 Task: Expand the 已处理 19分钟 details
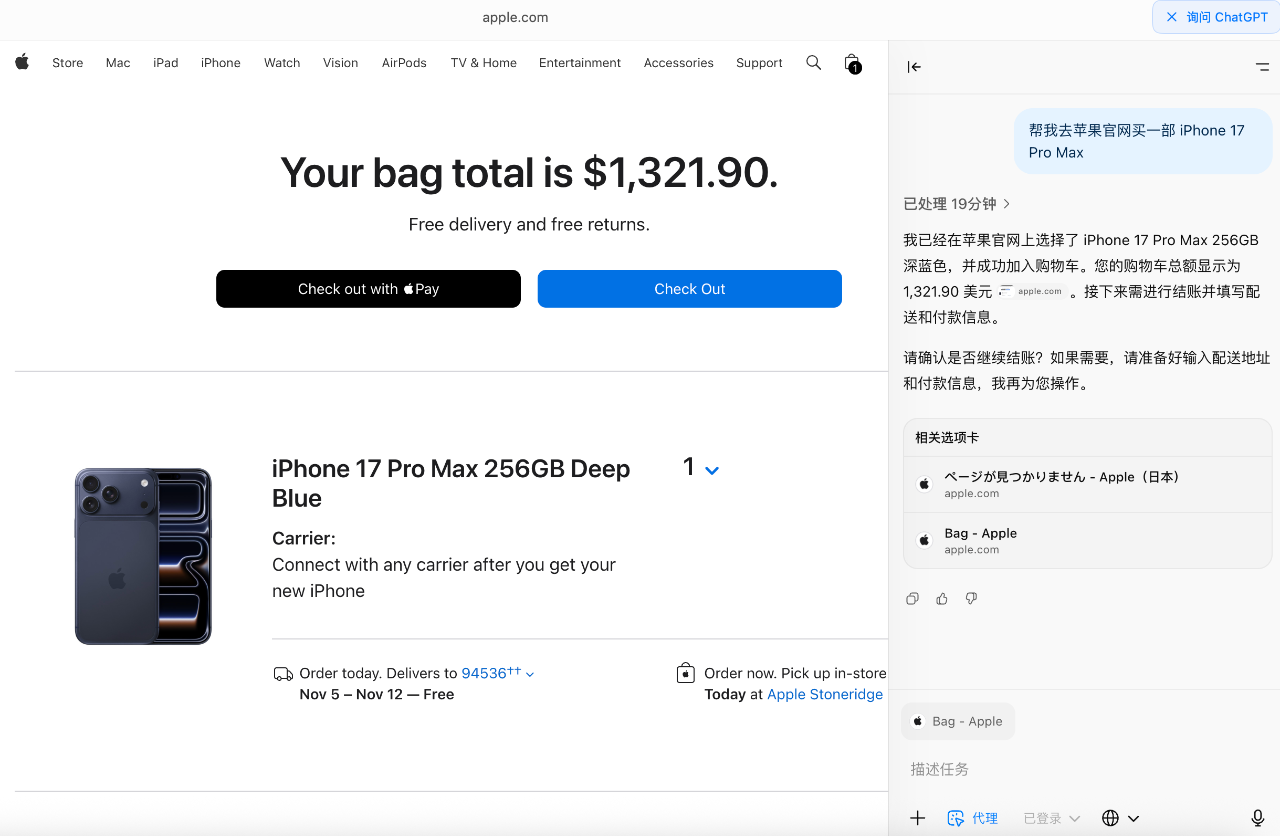(957, 204)
